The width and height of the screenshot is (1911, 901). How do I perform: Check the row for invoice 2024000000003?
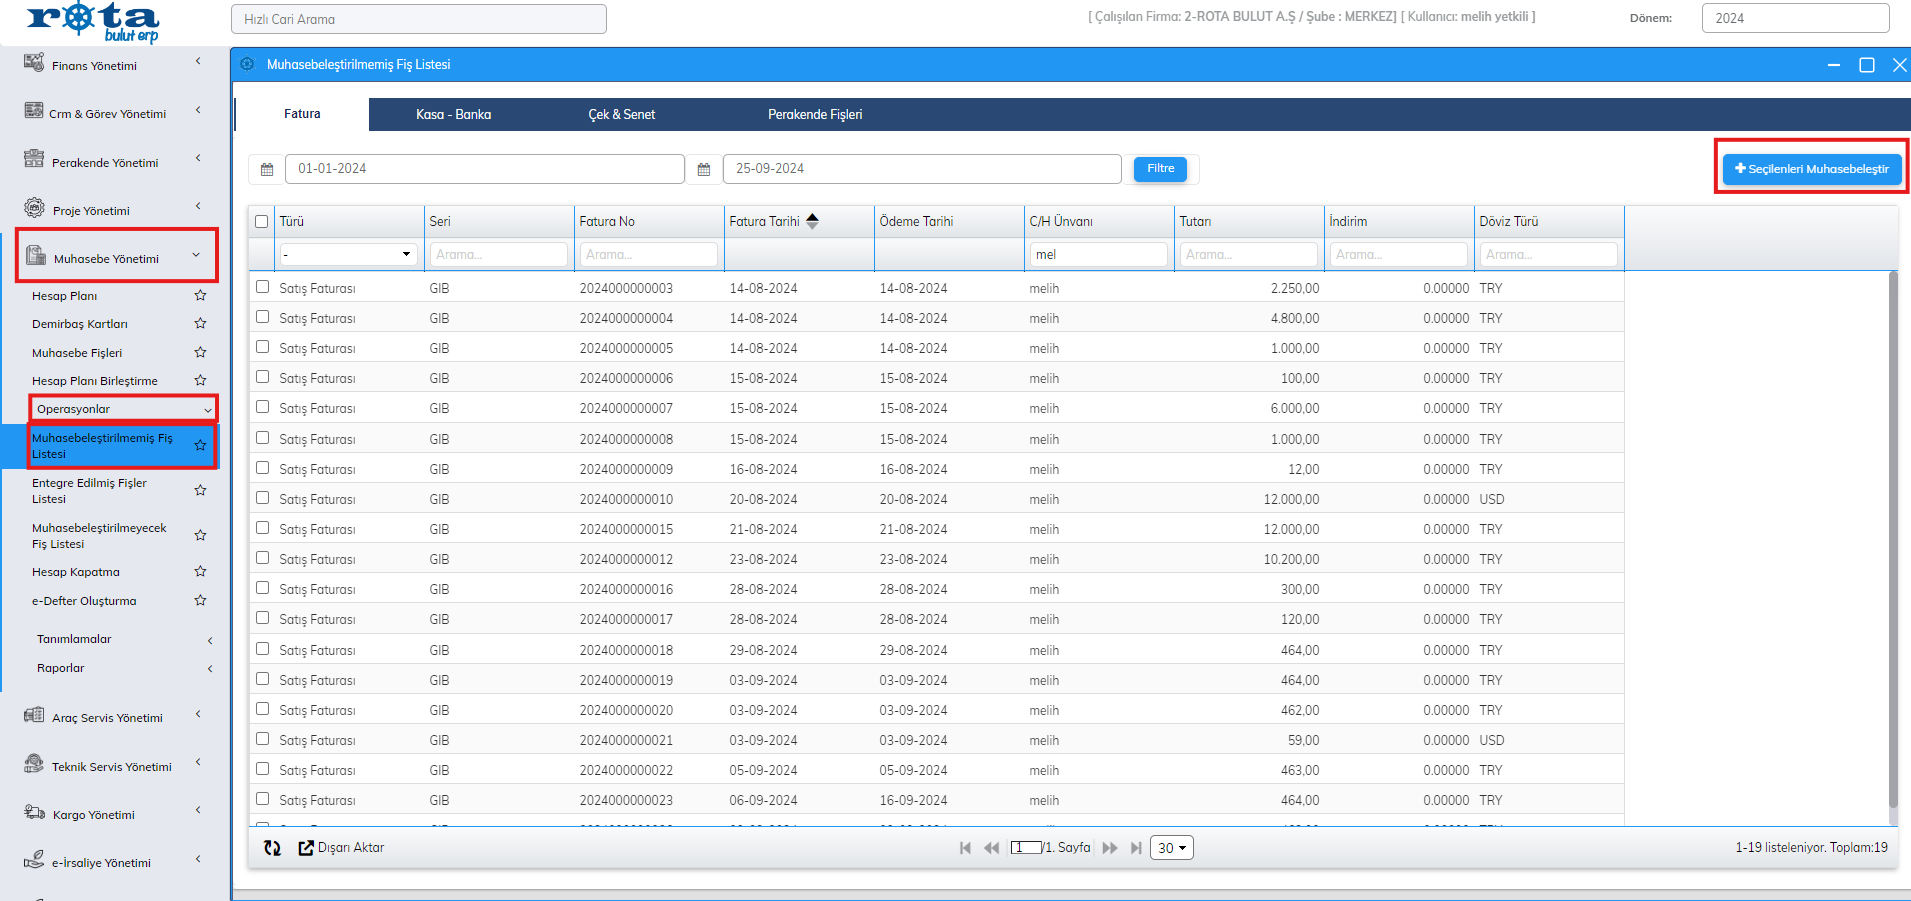262,287
